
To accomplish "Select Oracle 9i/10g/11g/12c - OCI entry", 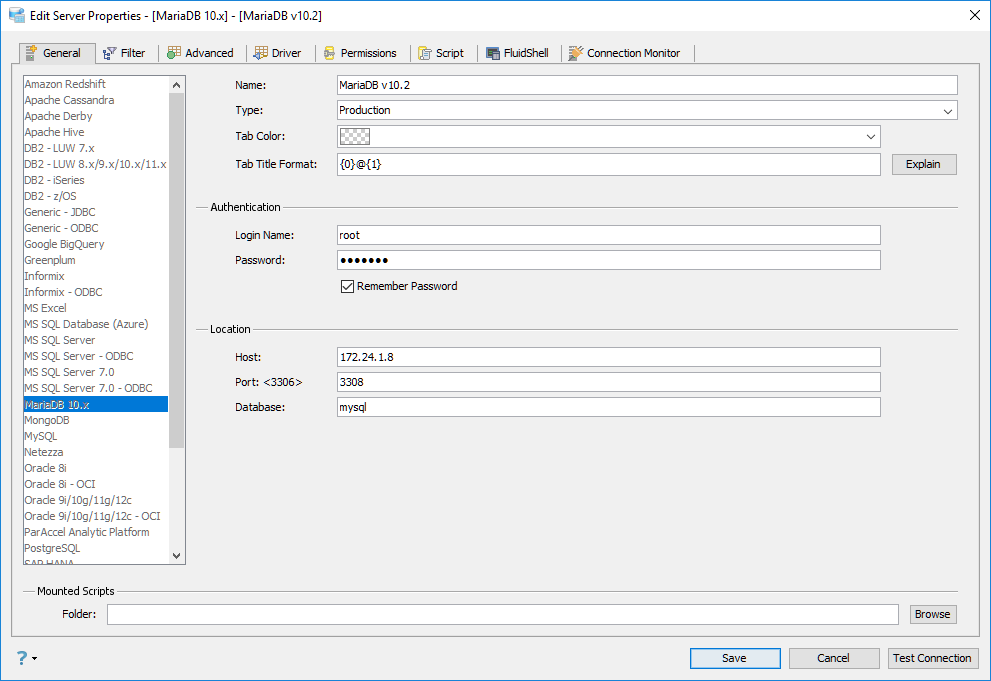I will coord(96,516).
